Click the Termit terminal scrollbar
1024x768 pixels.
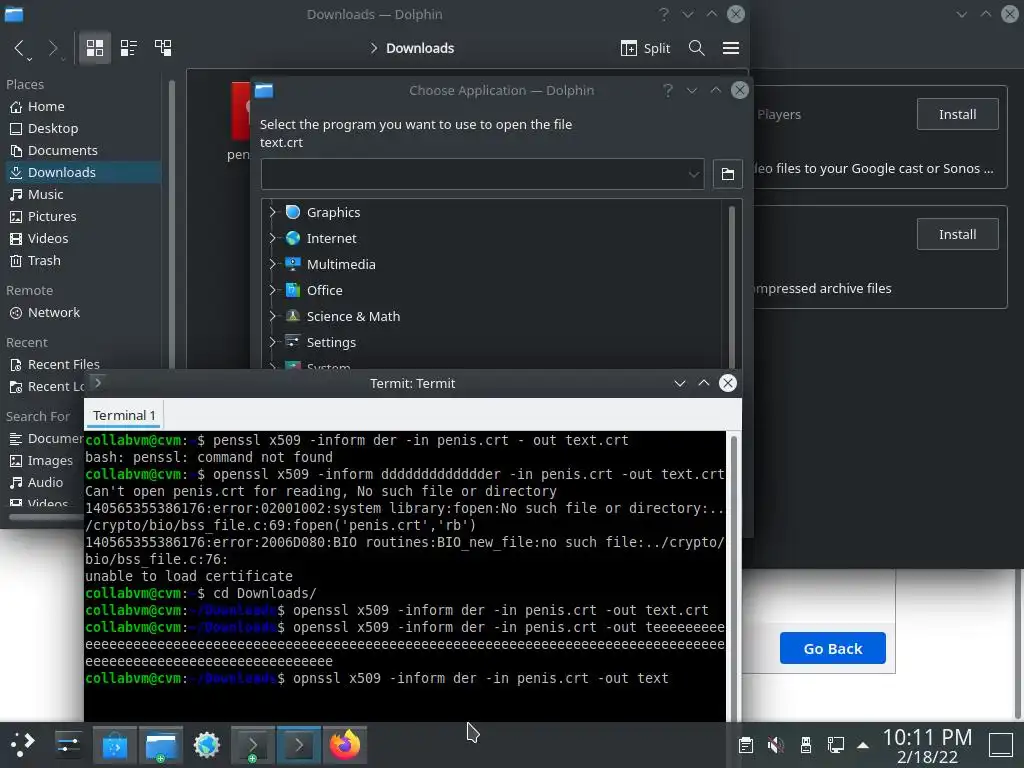(734, 575)
